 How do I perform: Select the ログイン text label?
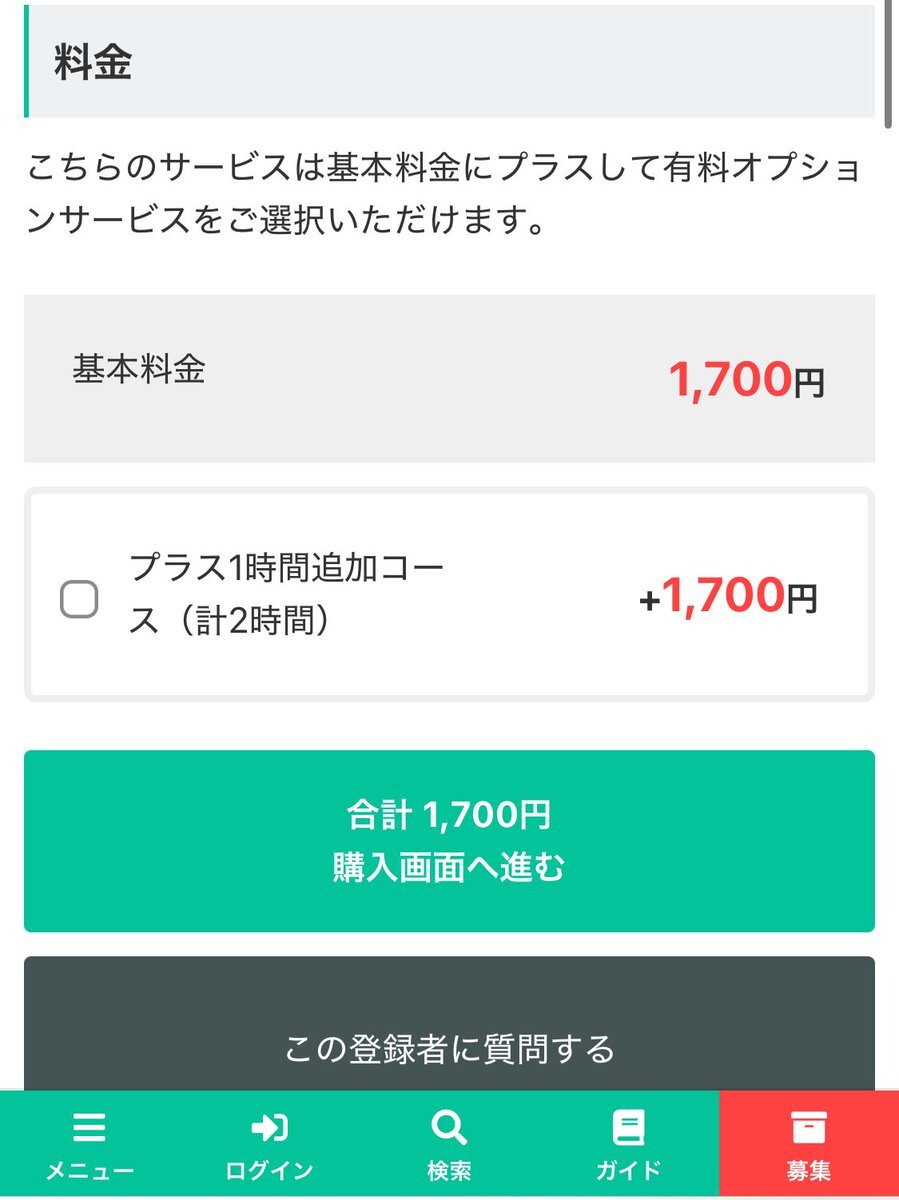269,1171
